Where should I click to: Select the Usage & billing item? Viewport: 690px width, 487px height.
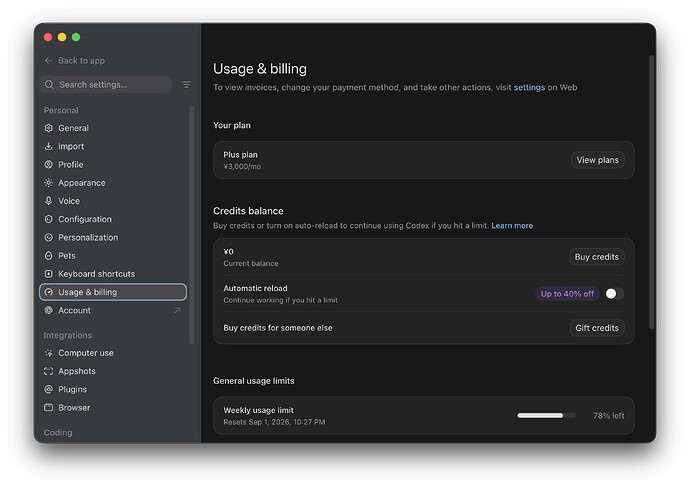tap(113, 292)
